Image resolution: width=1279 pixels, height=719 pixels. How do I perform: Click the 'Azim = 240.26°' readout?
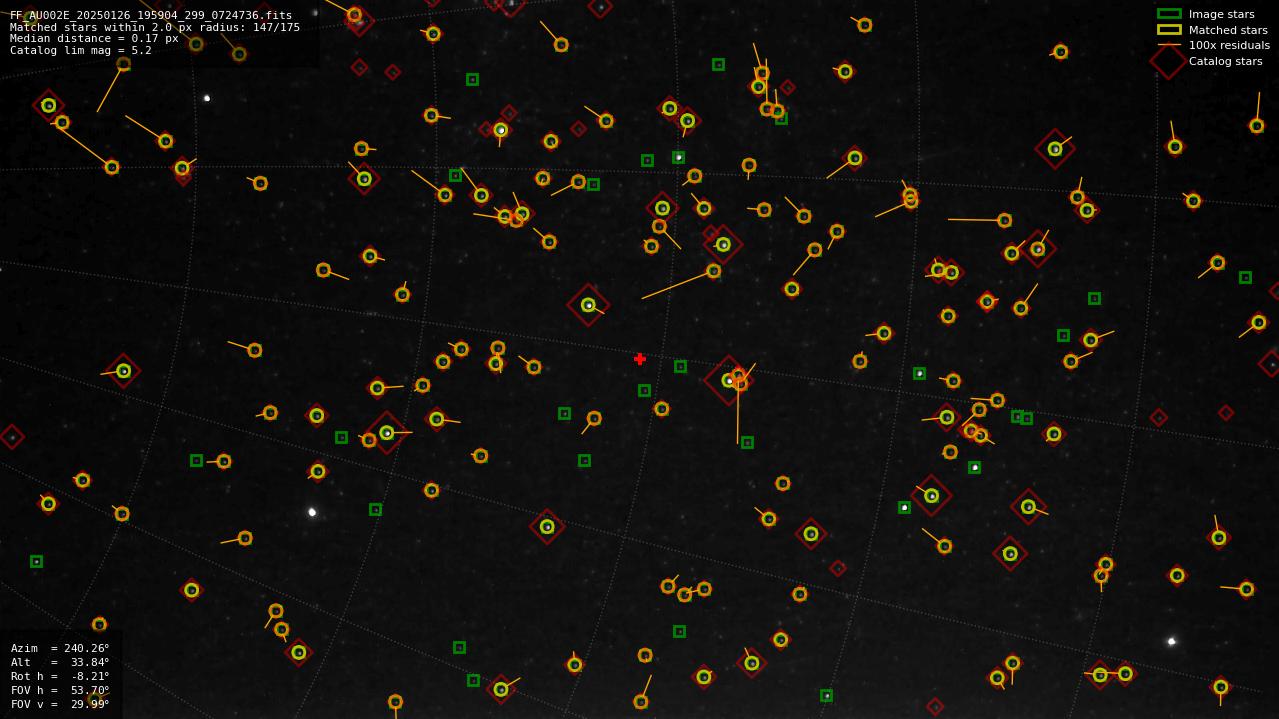pos(60,648)
